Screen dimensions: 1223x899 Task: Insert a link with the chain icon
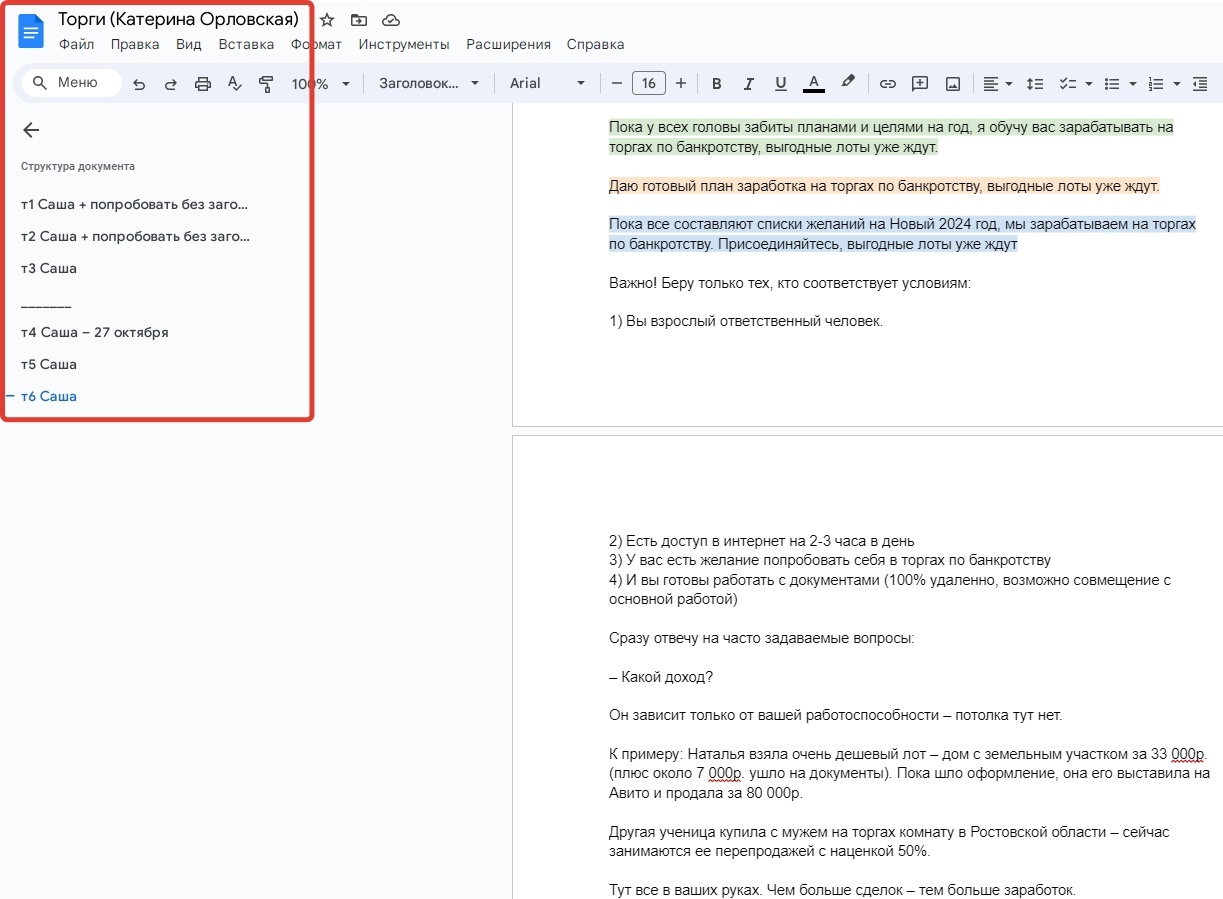[887, 84]
